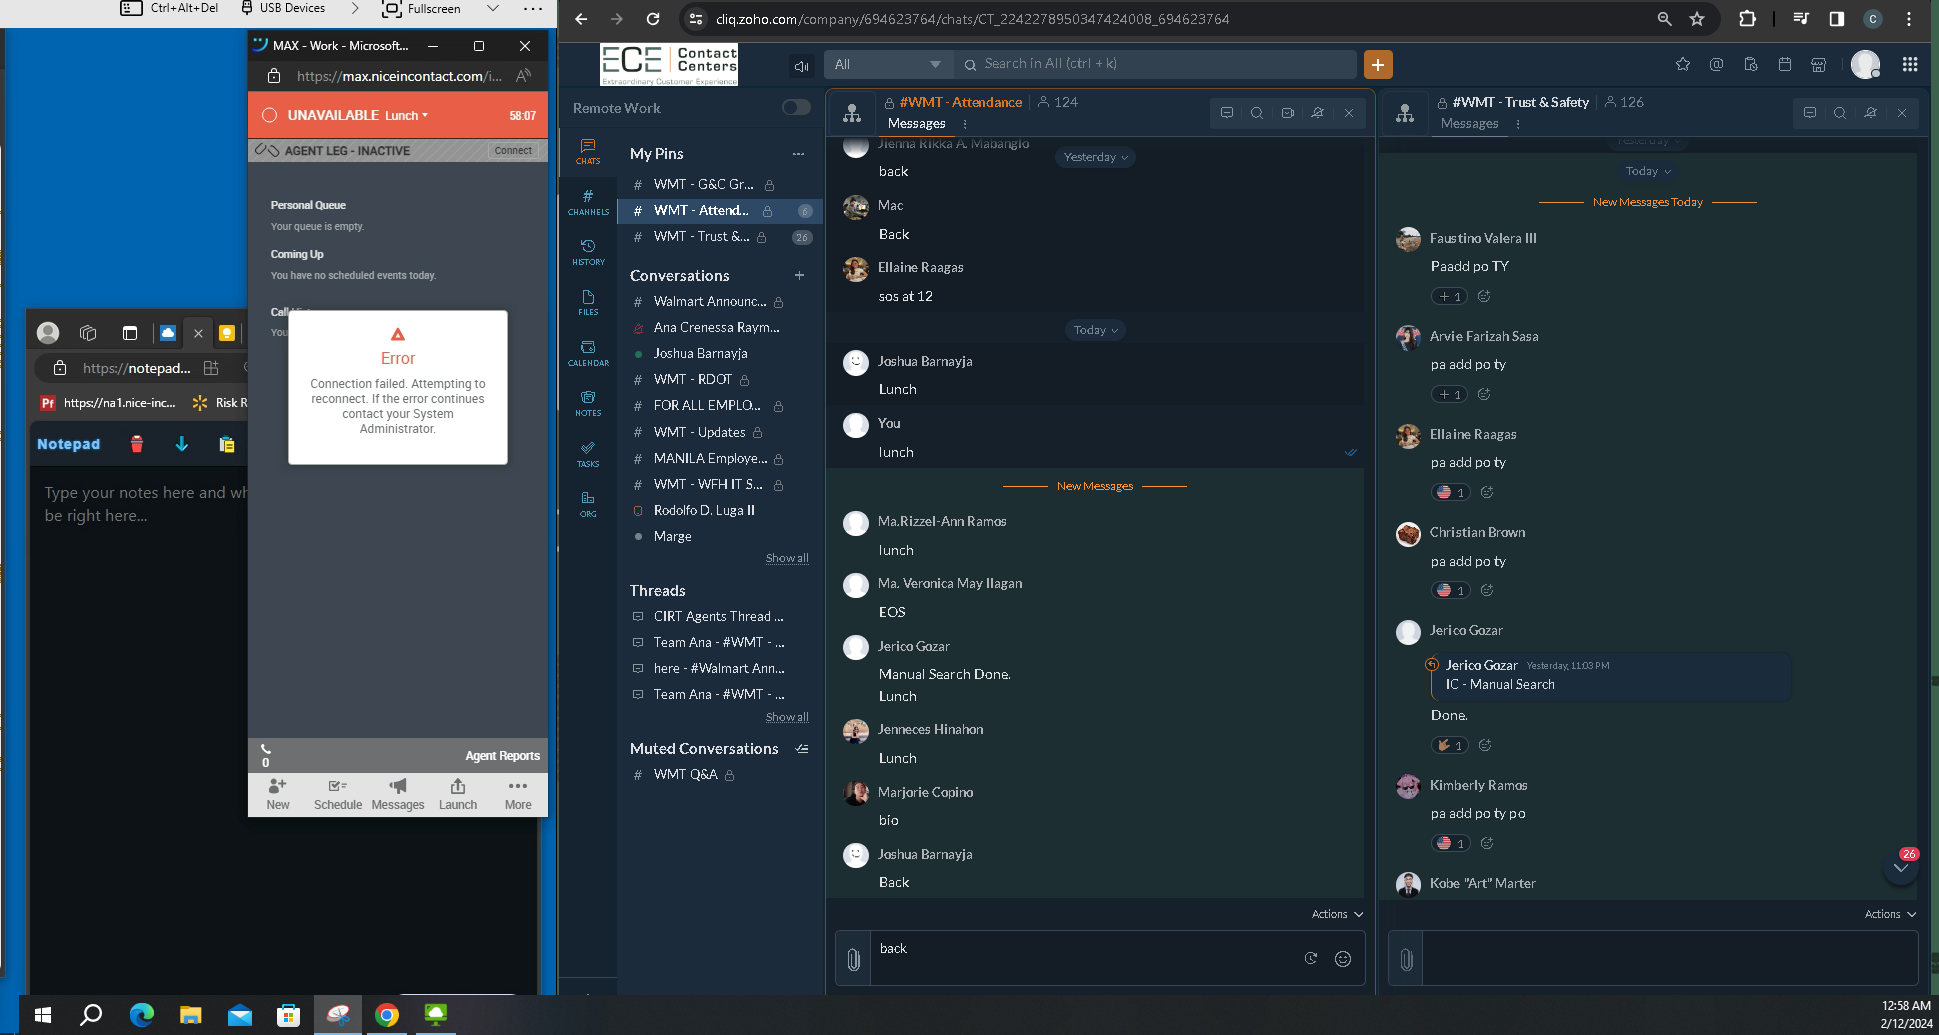Open the Chats section in Cliq sidebar
Screen dimensions: 1939x1035
point(588,151)
